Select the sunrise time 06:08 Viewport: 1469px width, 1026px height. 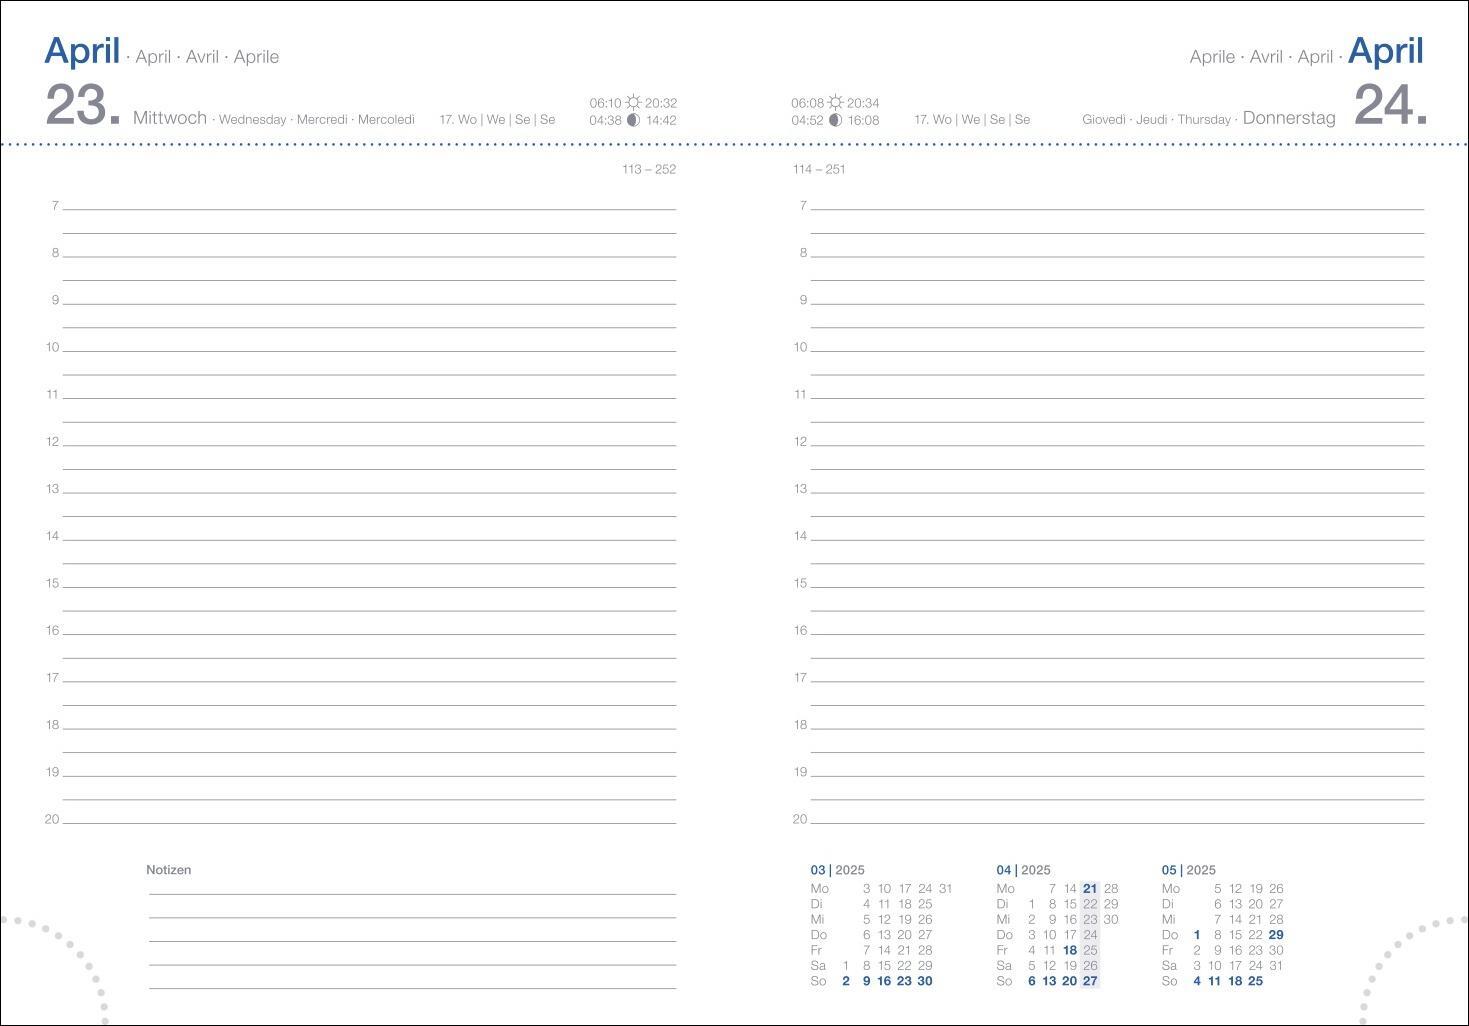(807, 103)
